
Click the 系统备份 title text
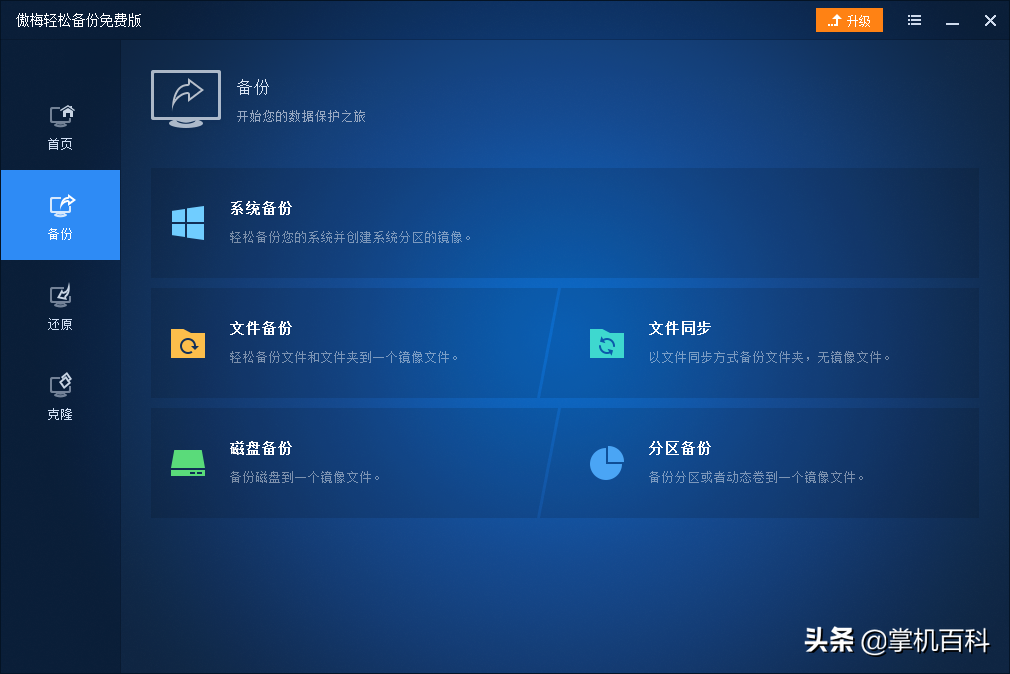pyautogui.click(x=261, y=208)
